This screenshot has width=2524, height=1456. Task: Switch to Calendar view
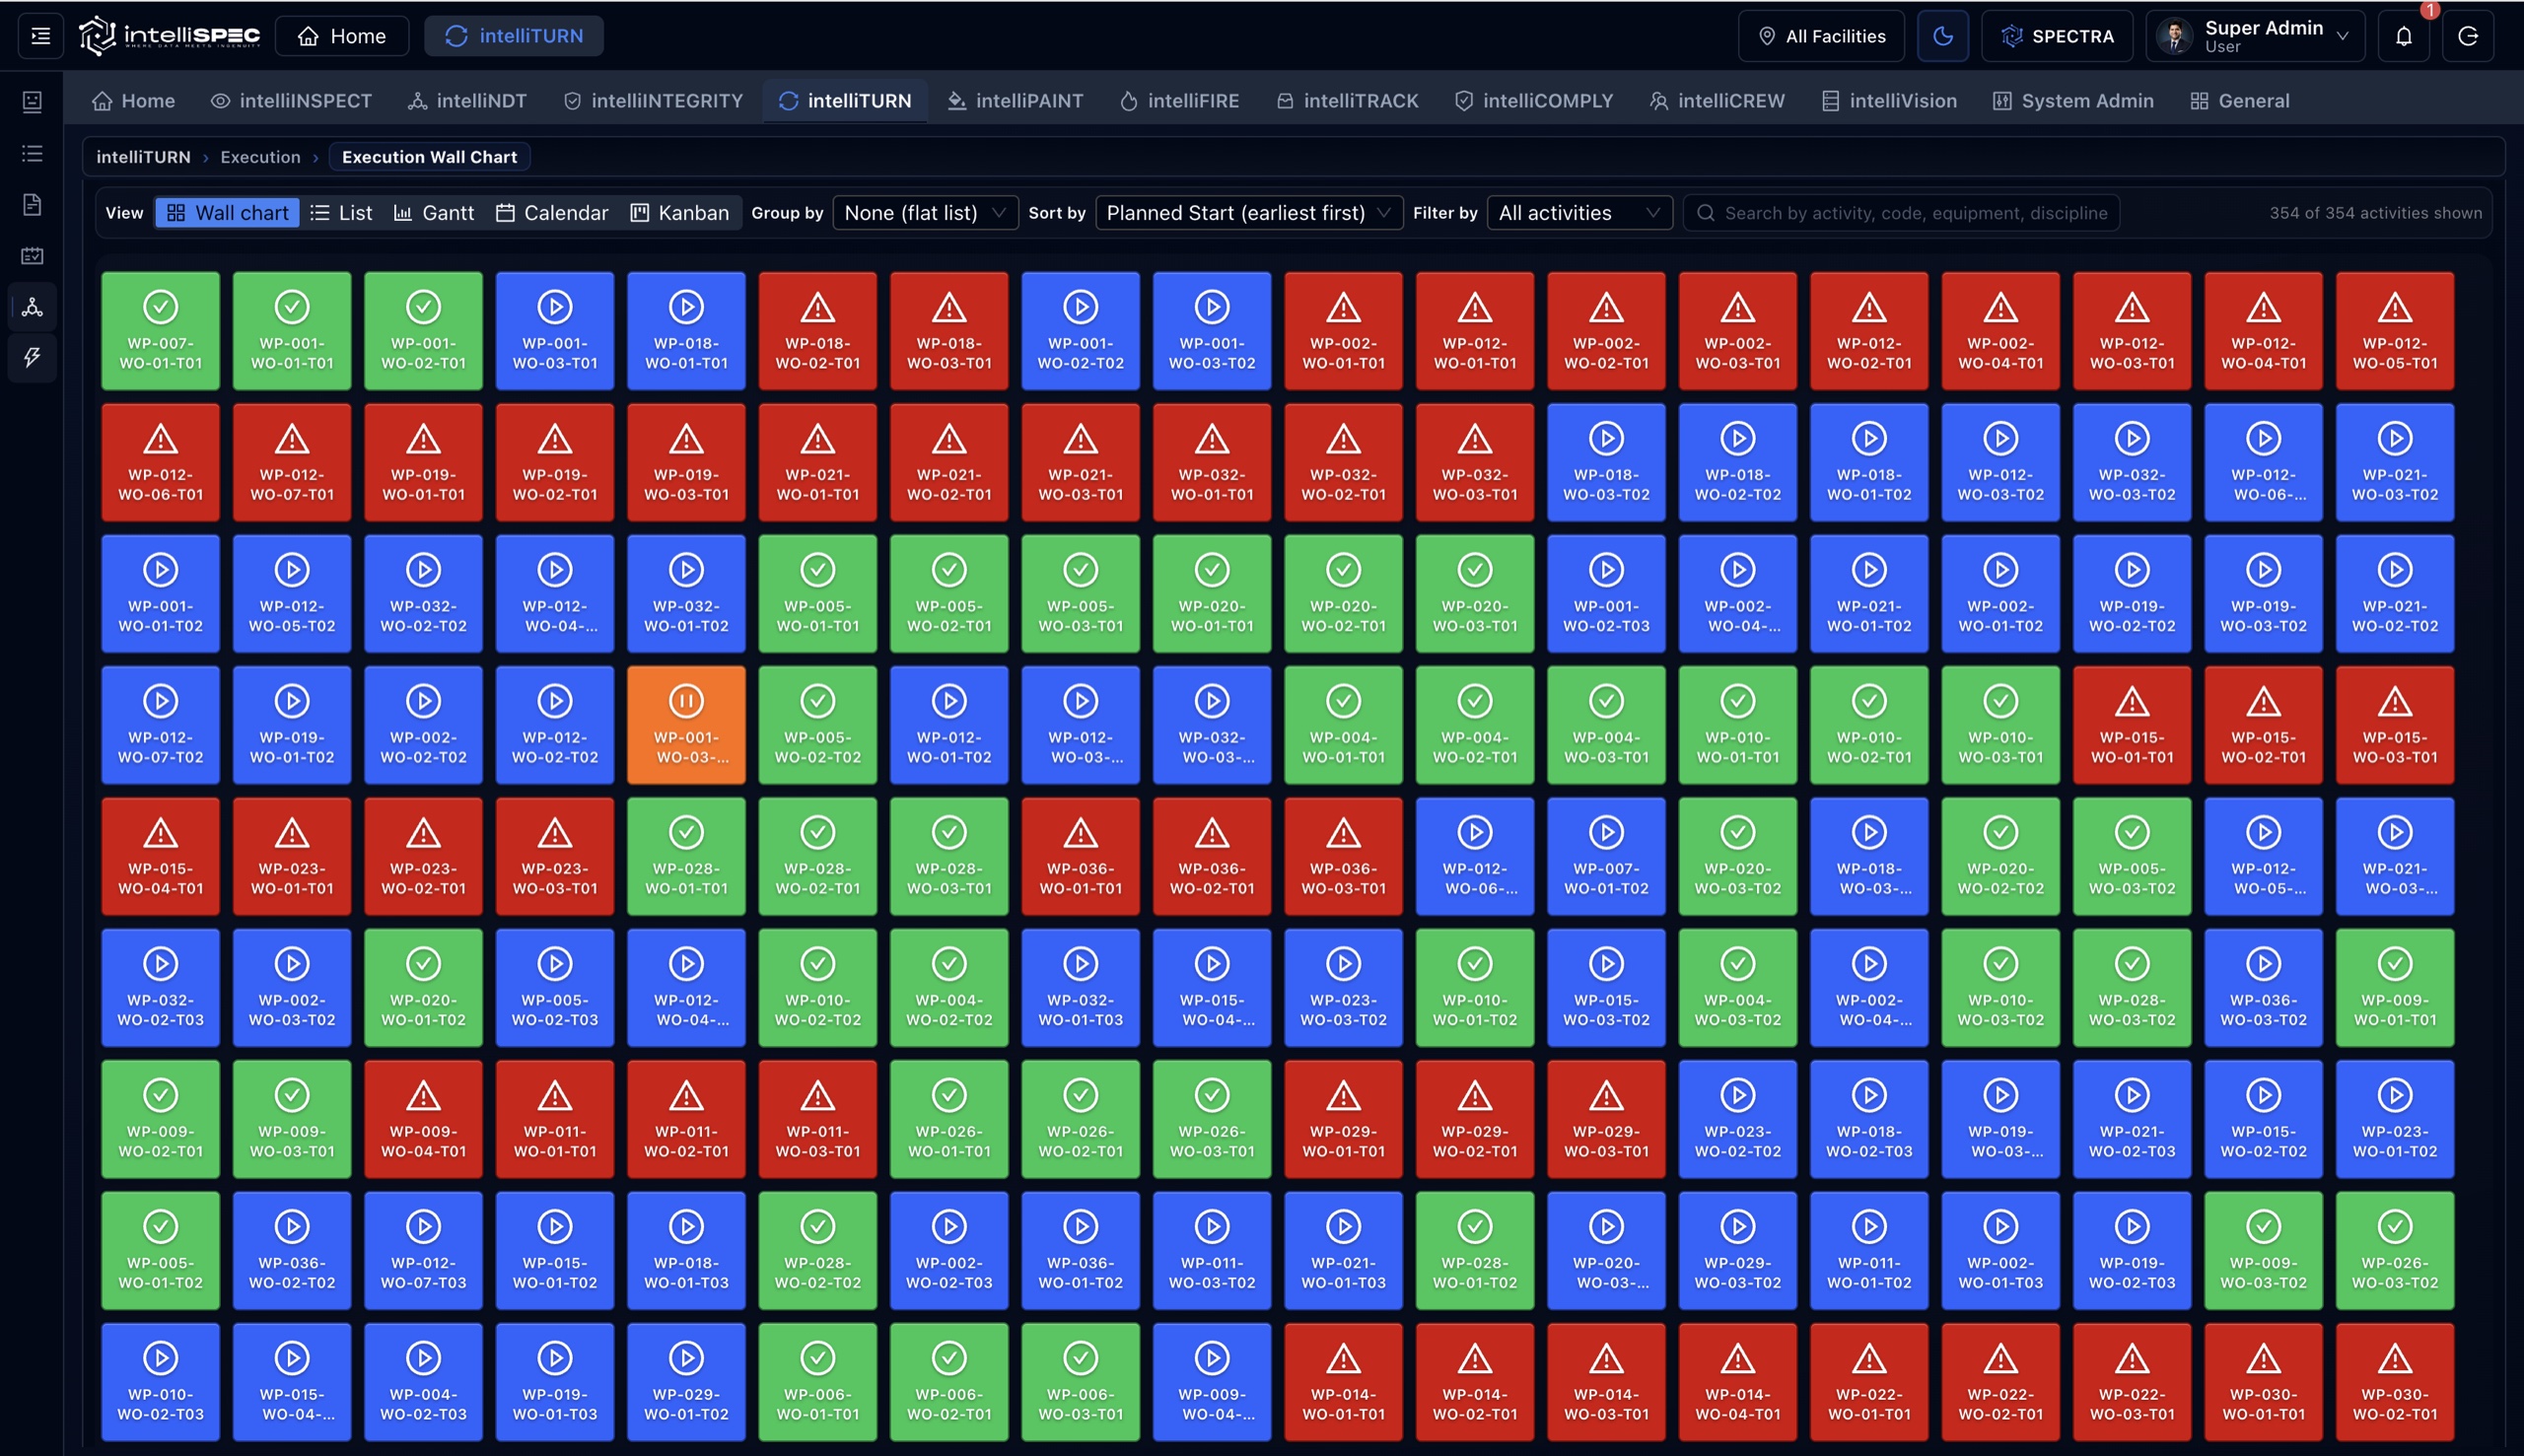(x=552, y=213)
